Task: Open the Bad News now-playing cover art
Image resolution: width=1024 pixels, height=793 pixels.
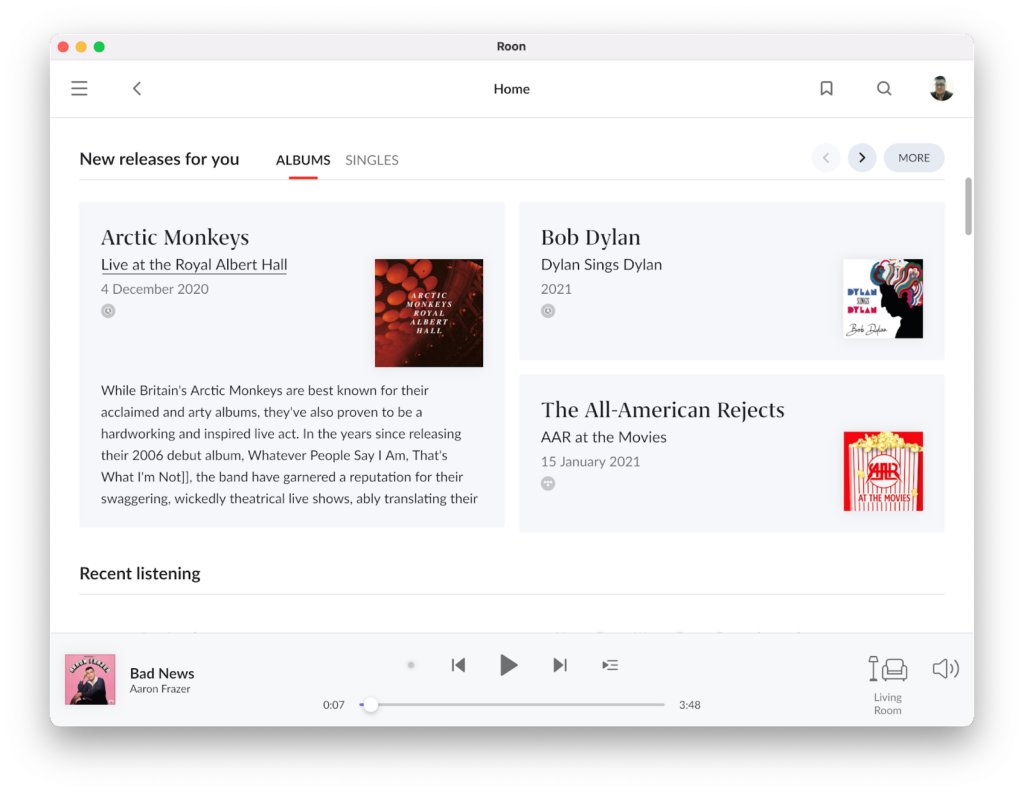Action: tap(90, 679)
